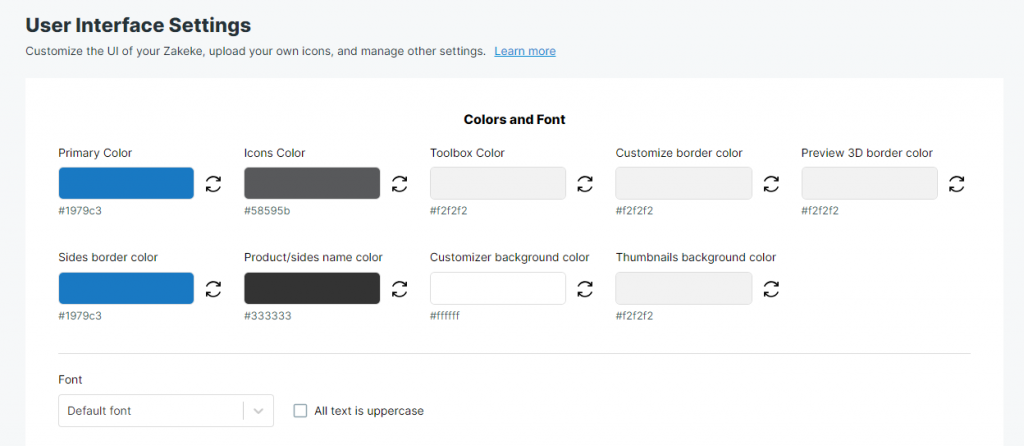The width and height of the screenshot is (1024, 446).
Task: Open the Default font dropdown
Action: pyautogui.click(x=166, y=411)
